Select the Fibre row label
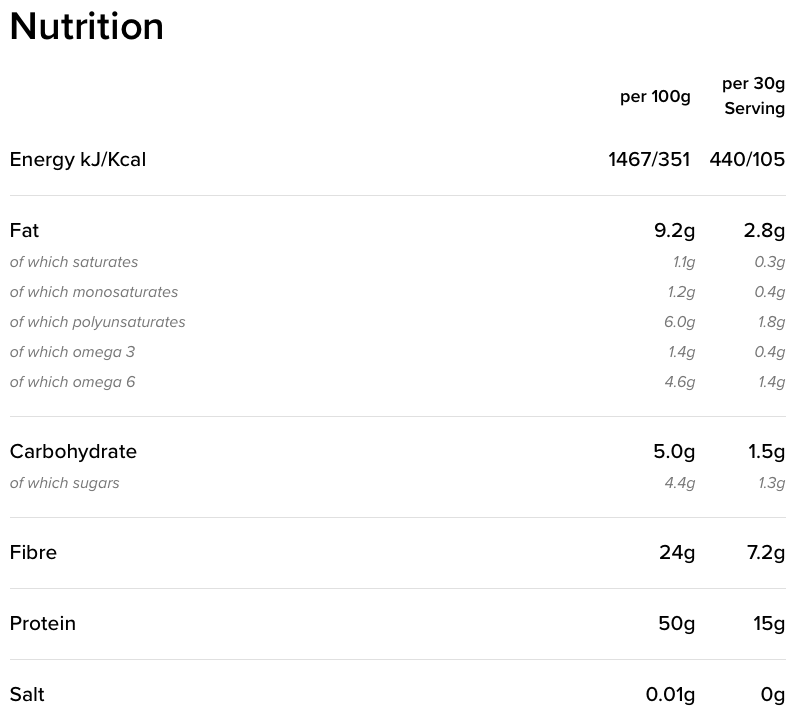805x728 pixels. tap(33, 552)
